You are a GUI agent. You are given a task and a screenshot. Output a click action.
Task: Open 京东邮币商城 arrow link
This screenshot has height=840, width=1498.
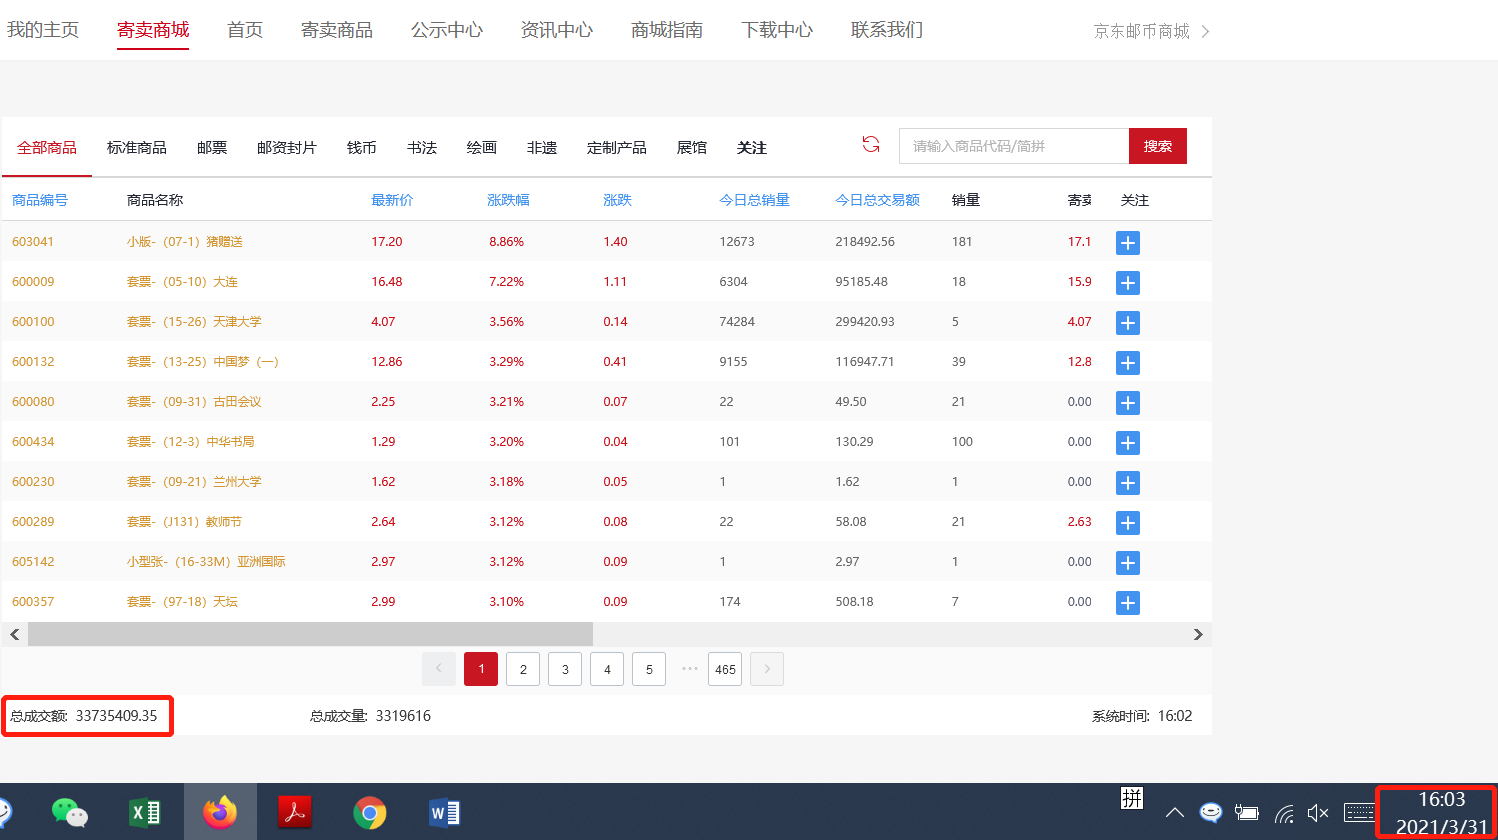1152,31
